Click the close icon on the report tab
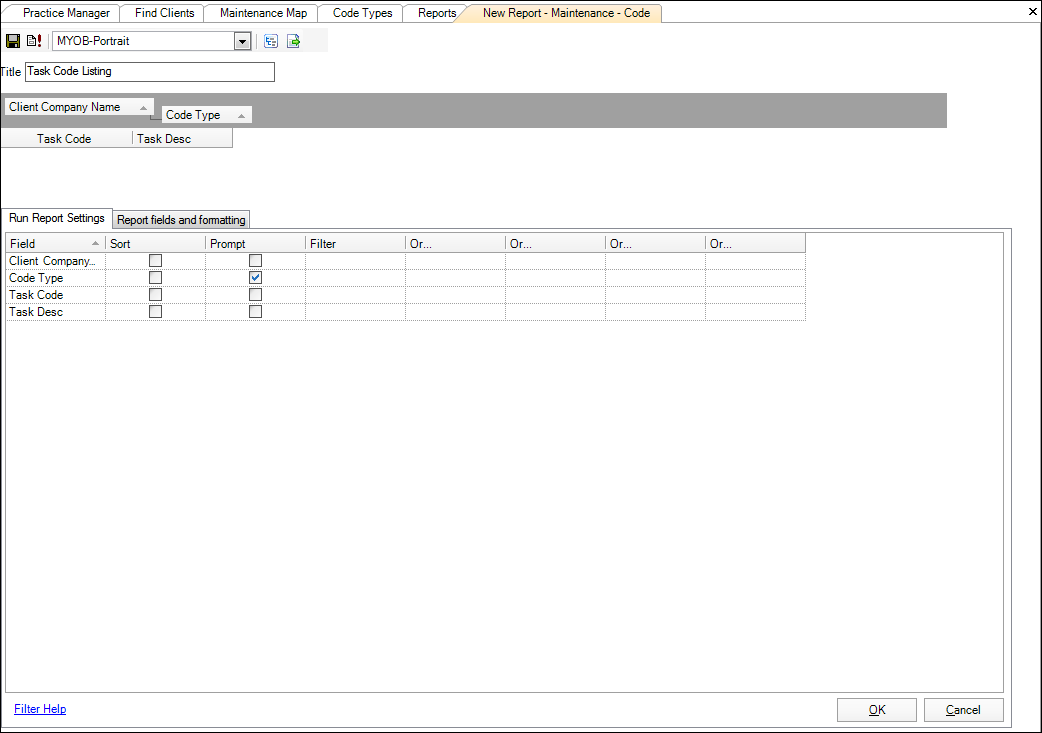 point(1031,12)
